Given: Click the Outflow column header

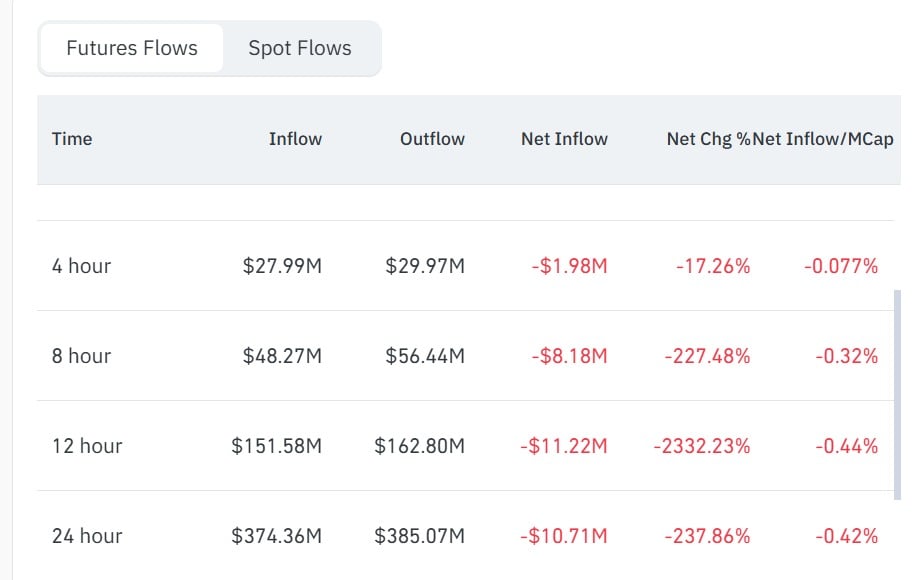Looking at the screenshot, I should (433, 139).
